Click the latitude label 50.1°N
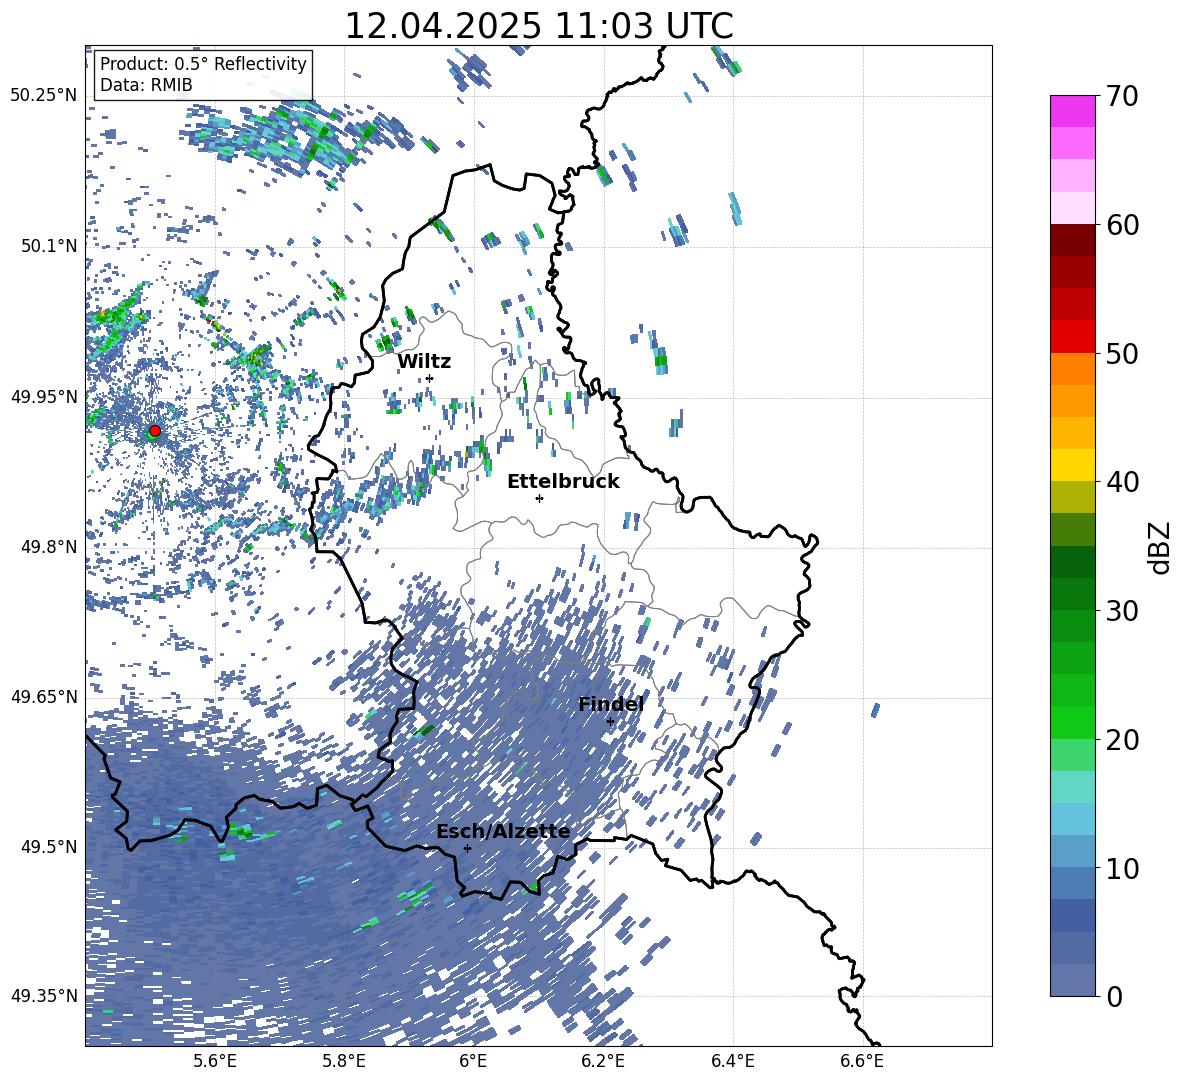Screen dimensions: 1184x1081 coord(49,246)
